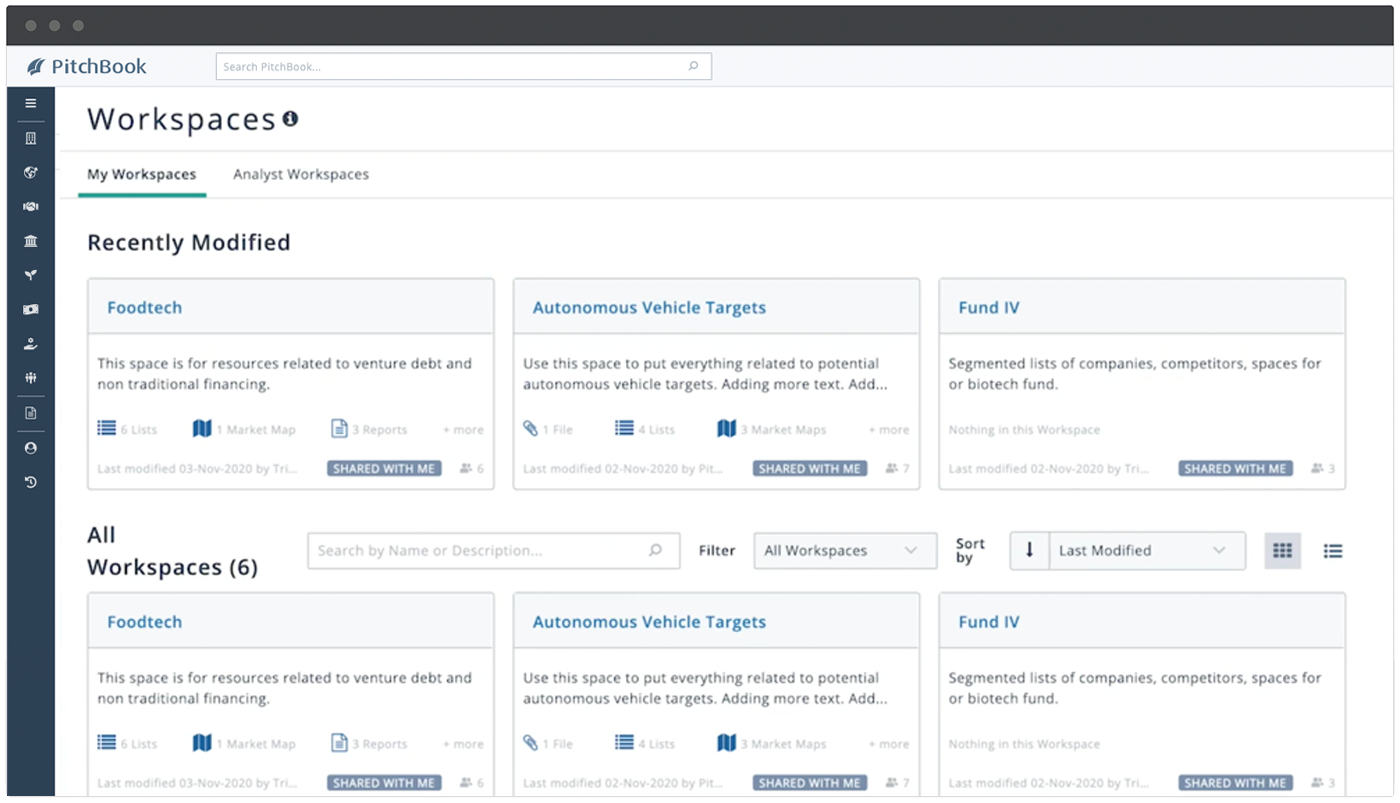1400x803 pixels.
Task: Open the Last Modified sort dropdown
Action: pos(1147,551)
